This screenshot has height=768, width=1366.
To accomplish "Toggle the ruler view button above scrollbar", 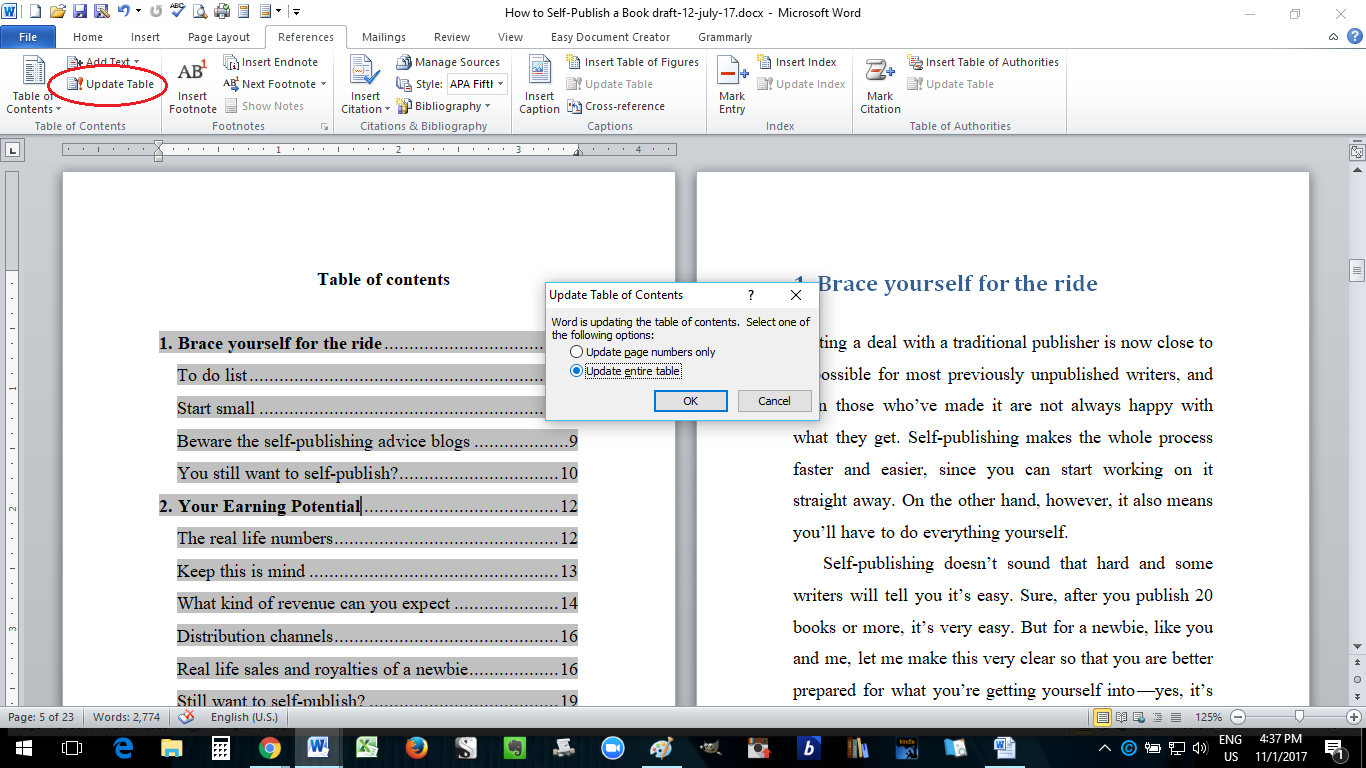I will point(1356,152).
